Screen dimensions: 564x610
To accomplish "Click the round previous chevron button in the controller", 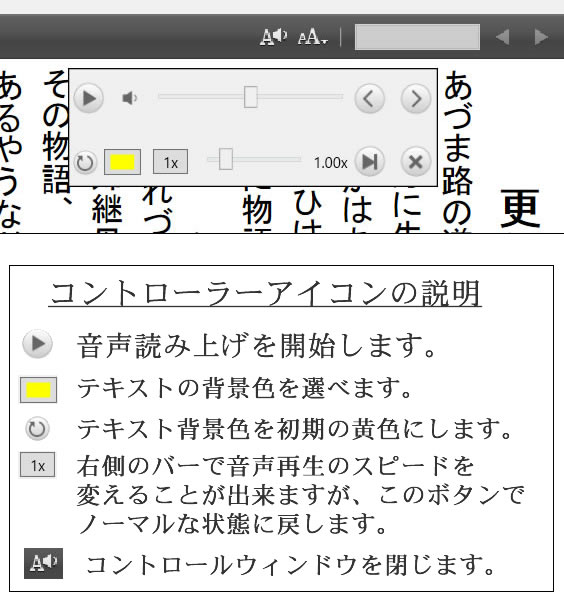I will pos(370,98).
